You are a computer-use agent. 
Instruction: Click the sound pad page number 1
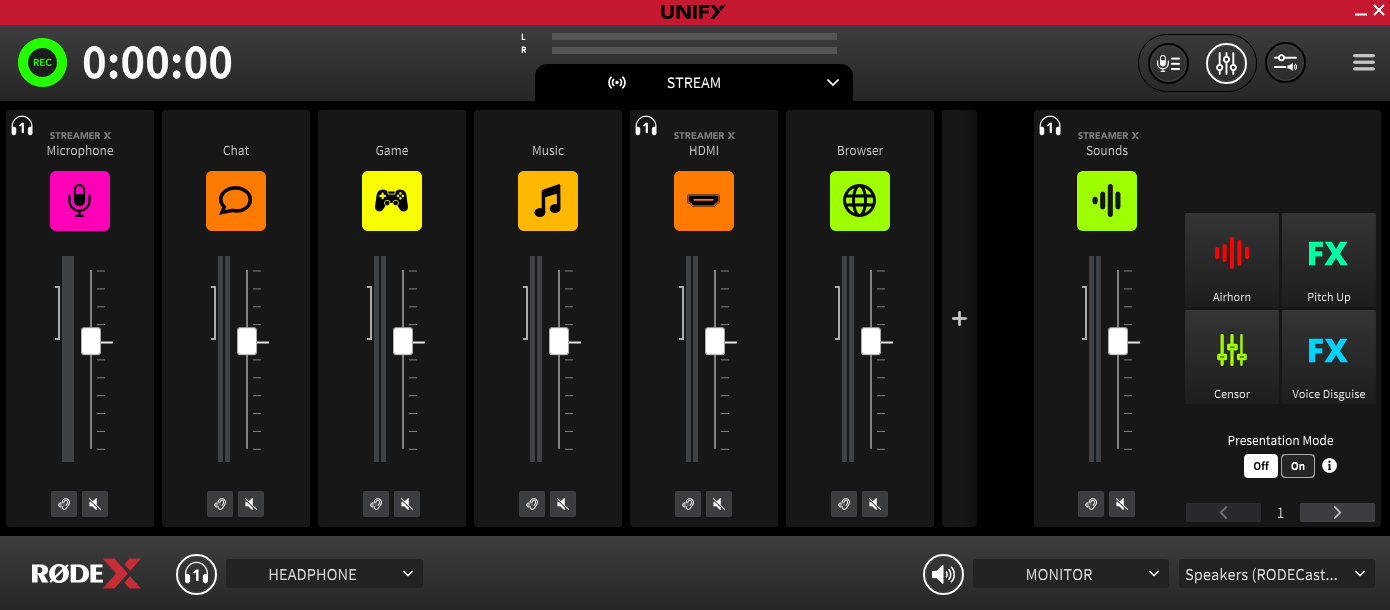pyautogui.click(x=1280, y=513)
